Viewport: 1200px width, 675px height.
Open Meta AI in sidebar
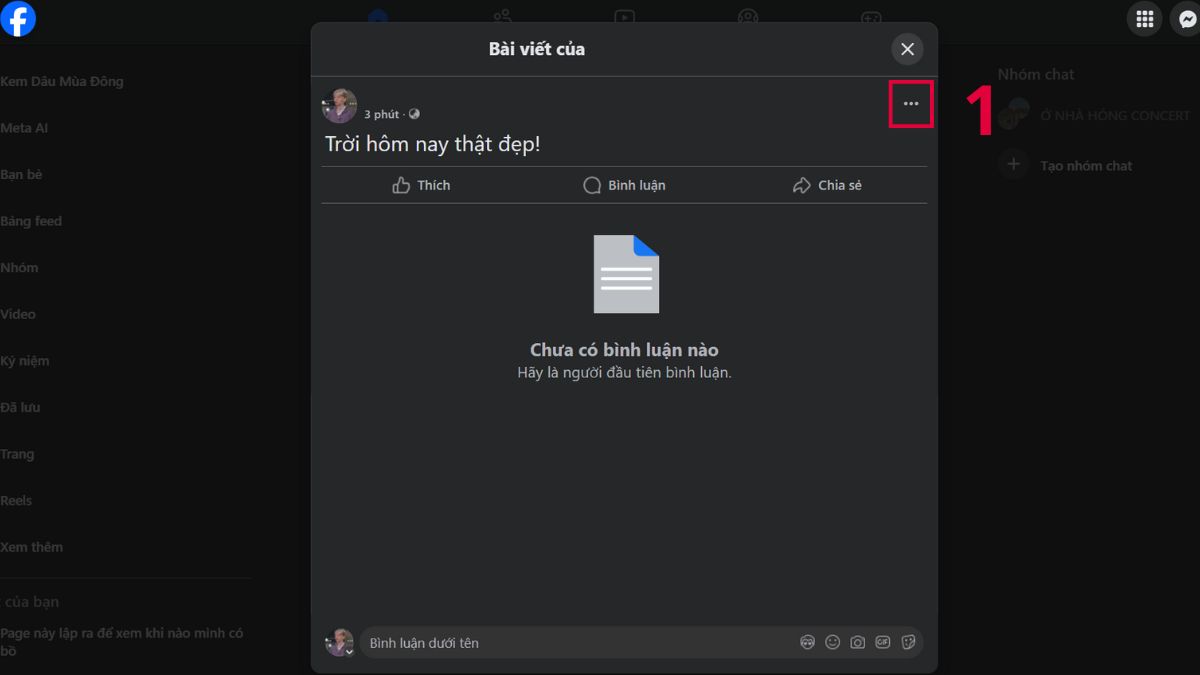[24, 128]
